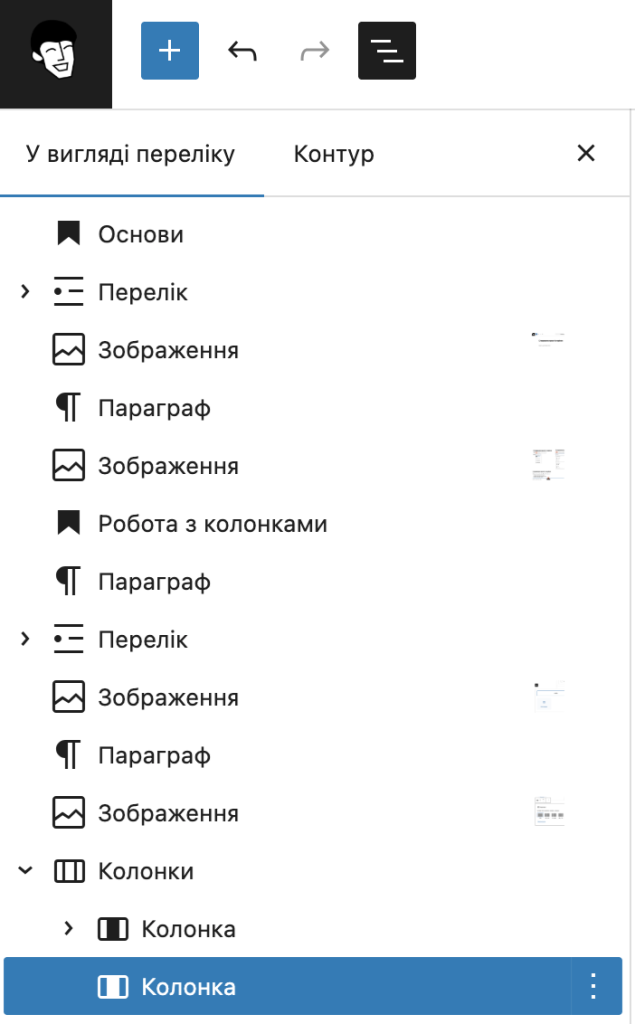Click the blue block inserter plus button

[x=170, y=50]
